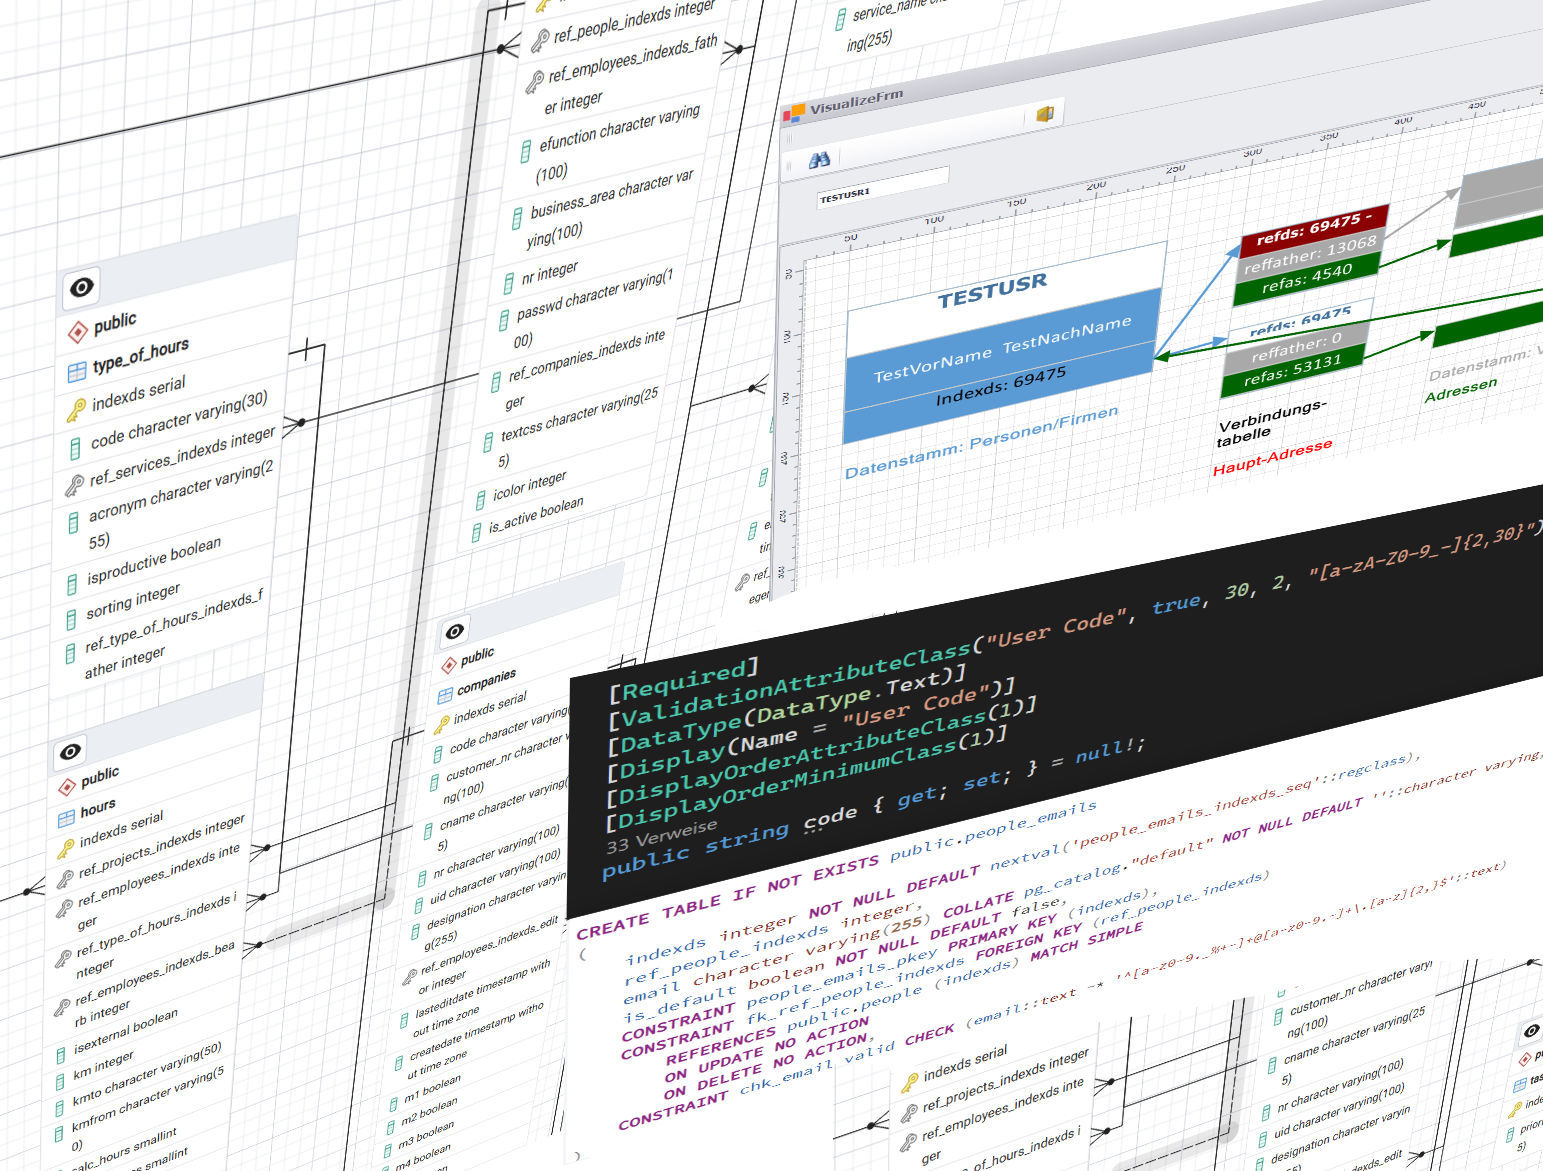1543x1171 pixels.
Task: Click the golden folder icon in VisualizeFrm toolbar
Action: (x=1045, y=113)
